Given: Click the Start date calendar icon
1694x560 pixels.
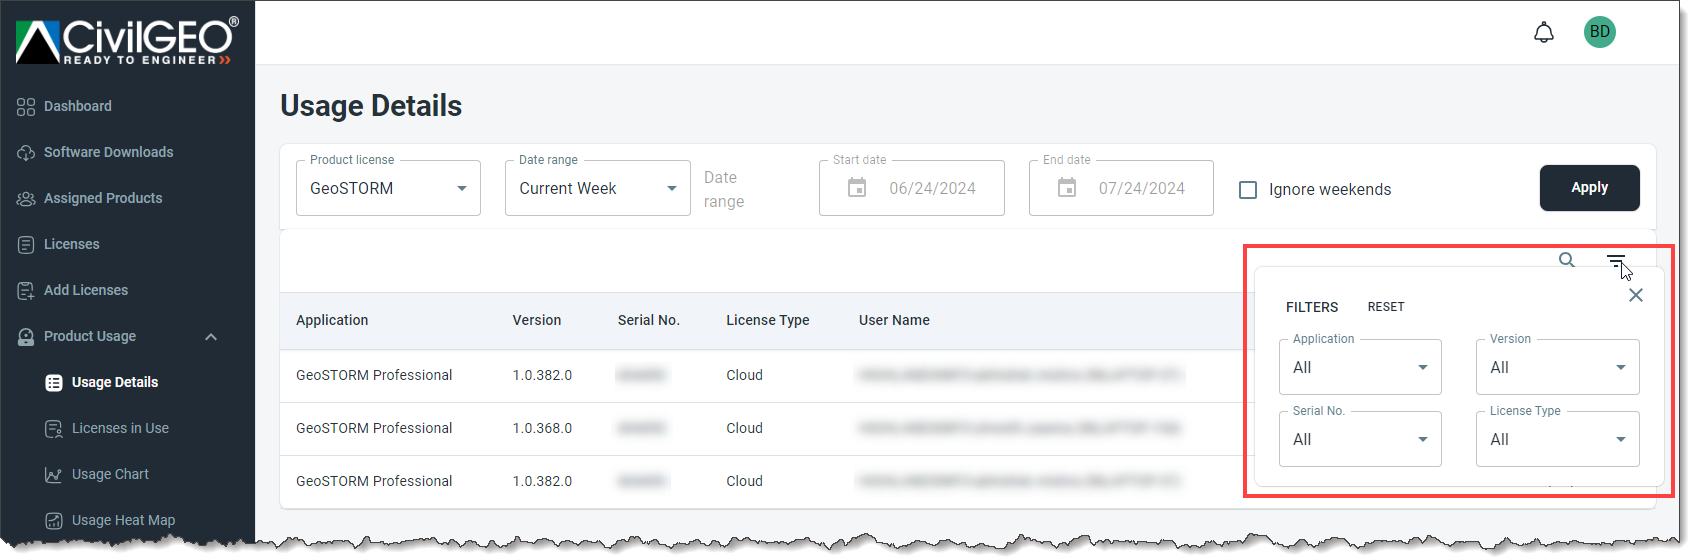Looking at the screenshot, I should (857, 188).
